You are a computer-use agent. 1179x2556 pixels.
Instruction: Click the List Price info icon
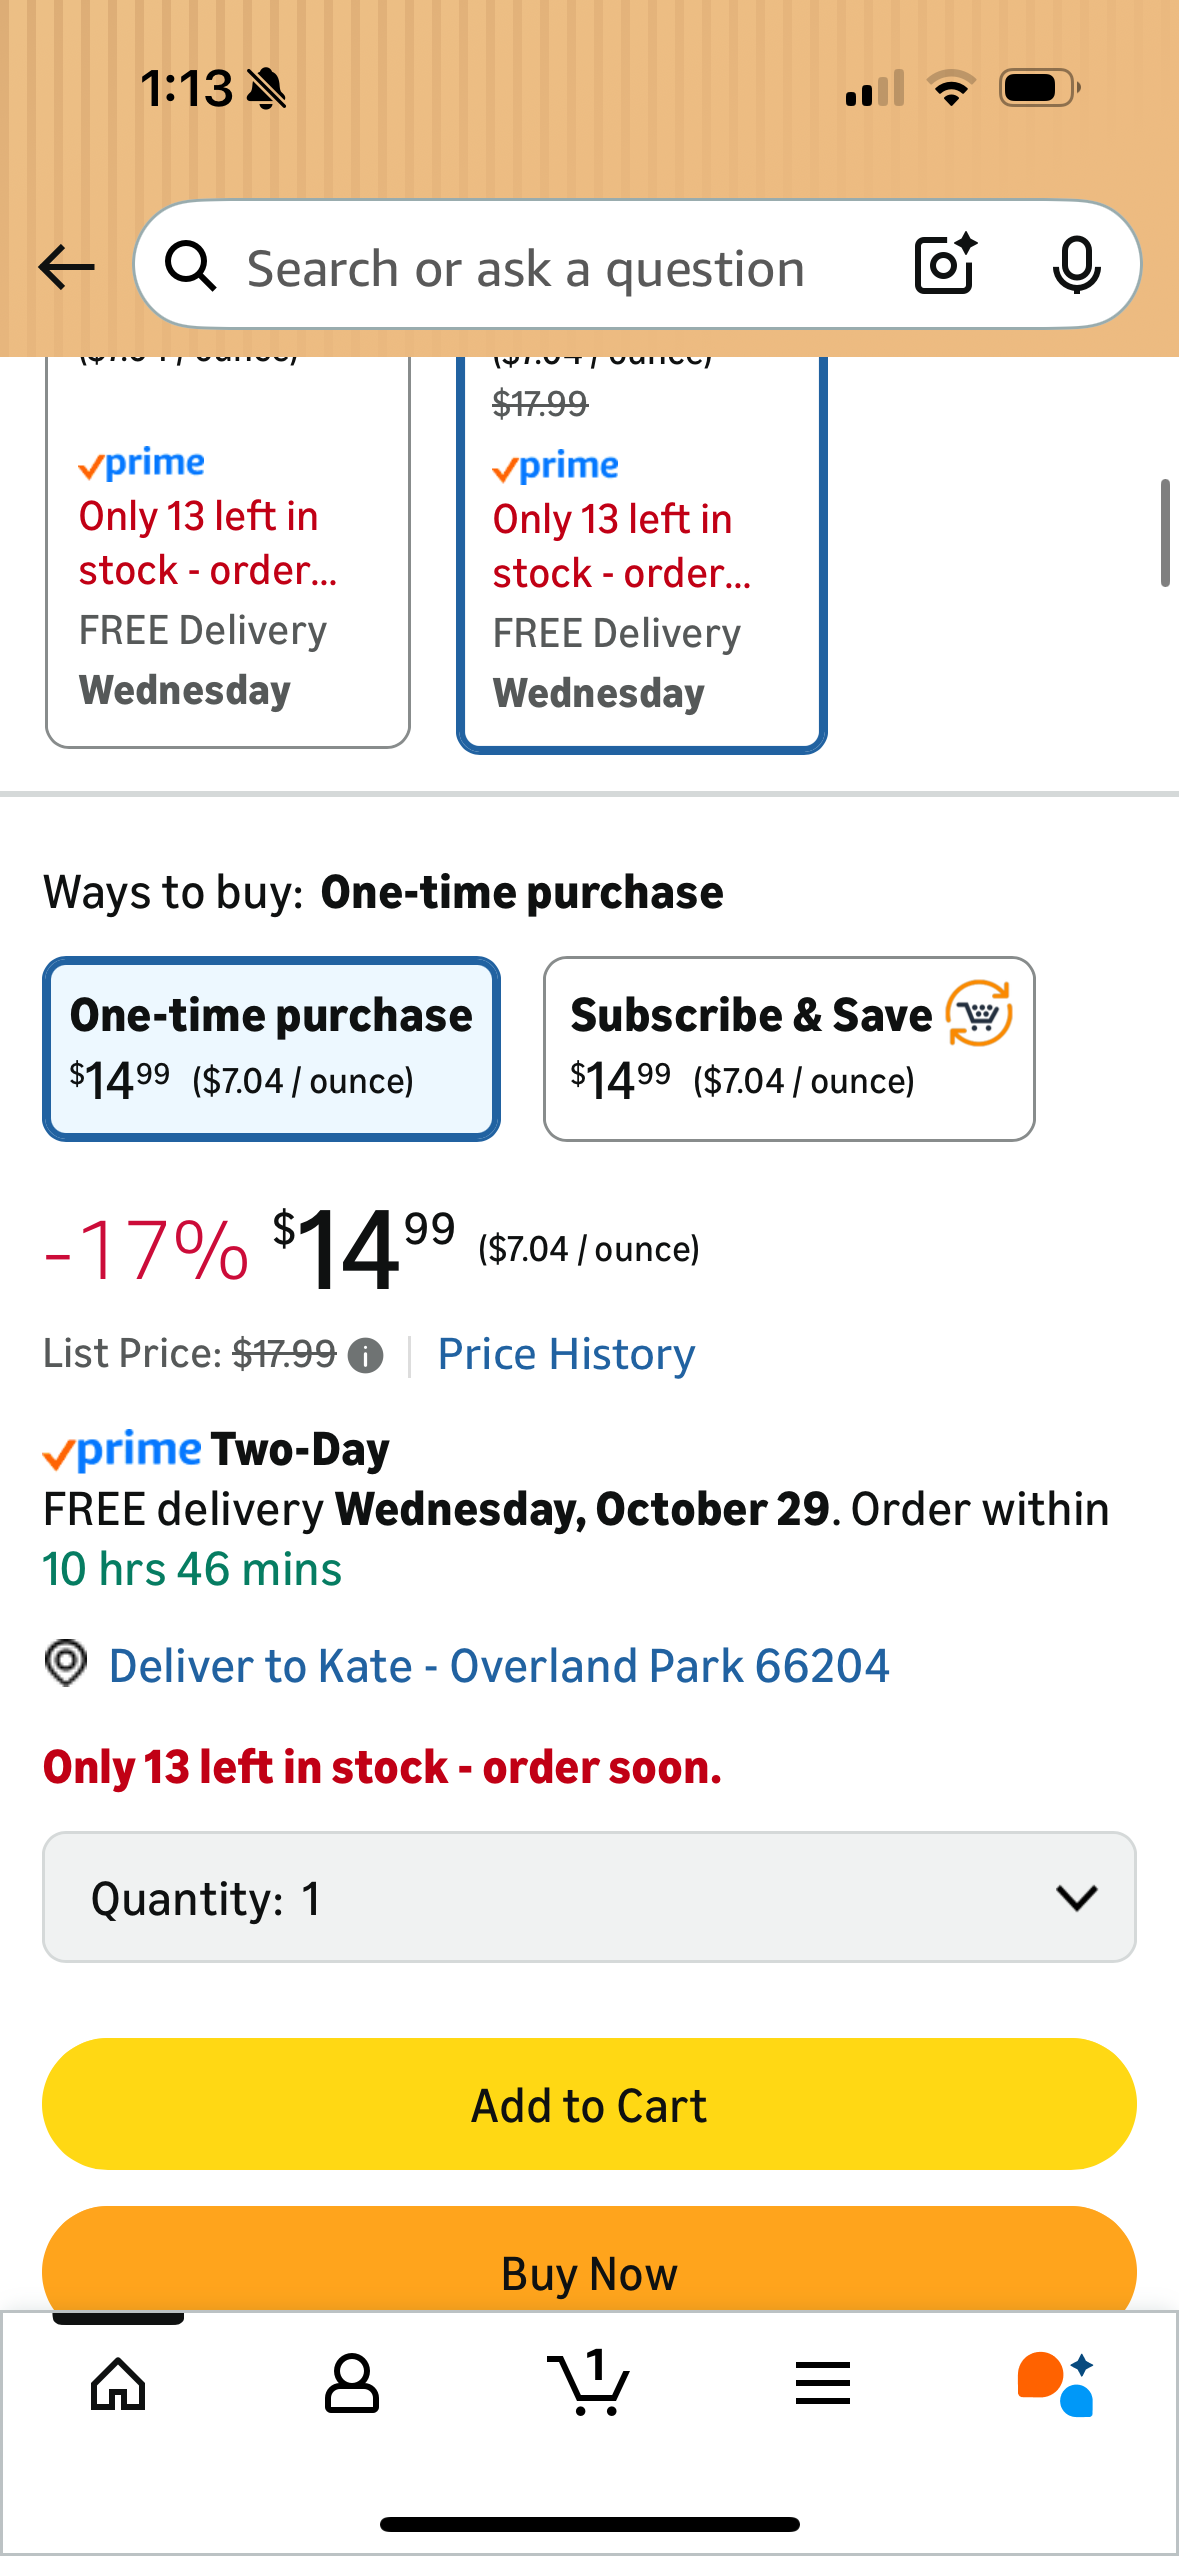[x=366, y=1356]
